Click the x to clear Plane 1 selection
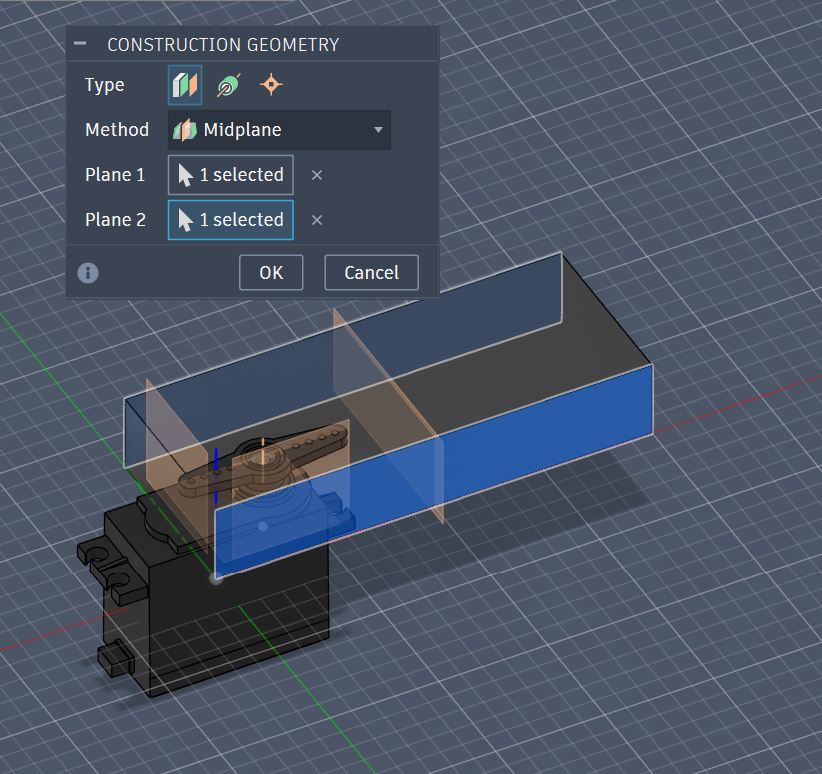Image resolution: width=822 pixels, height=774 pixels. pyautogui.click(x=317, y=175)
